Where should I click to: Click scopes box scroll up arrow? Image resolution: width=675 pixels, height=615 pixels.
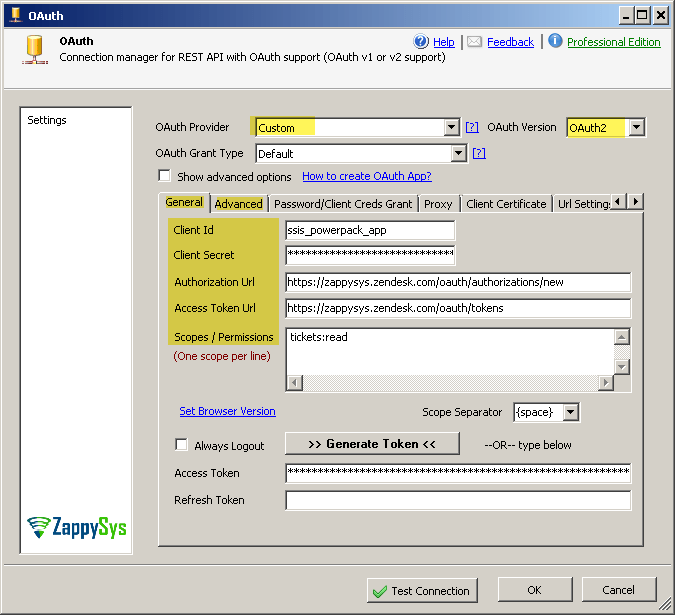(622, 337)
